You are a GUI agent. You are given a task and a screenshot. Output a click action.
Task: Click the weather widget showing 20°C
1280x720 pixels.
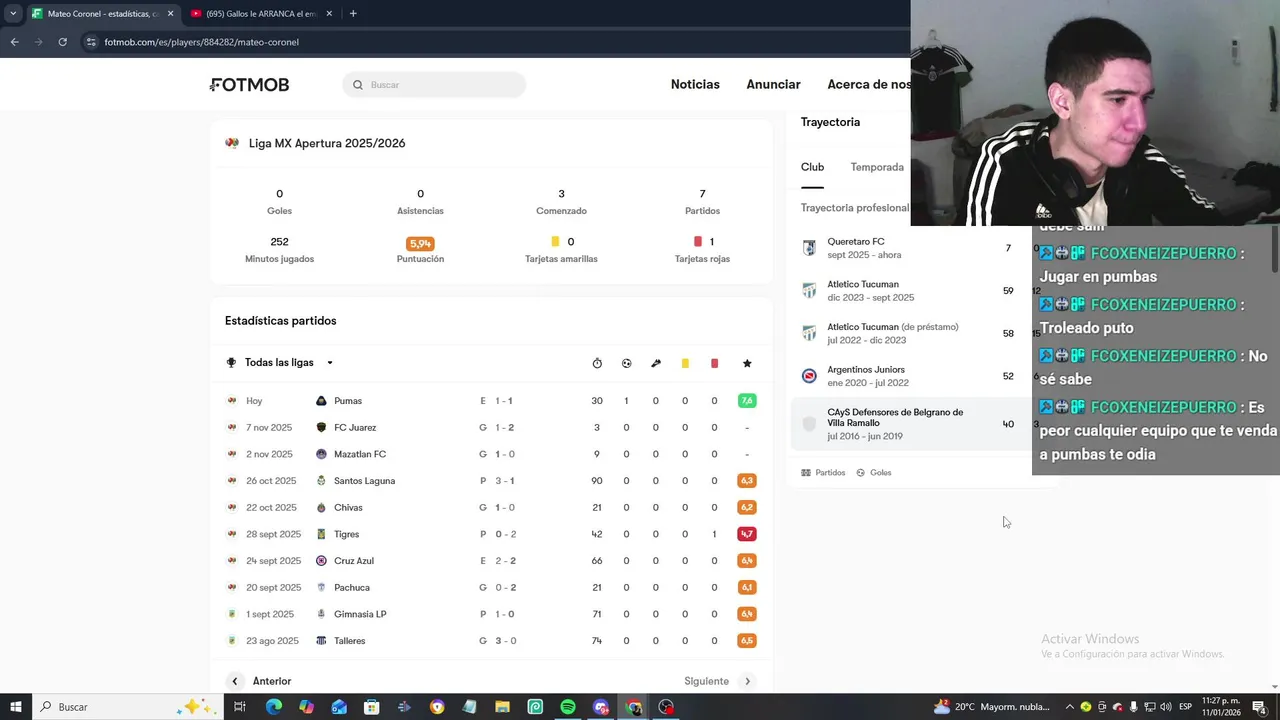click(991, 707)
